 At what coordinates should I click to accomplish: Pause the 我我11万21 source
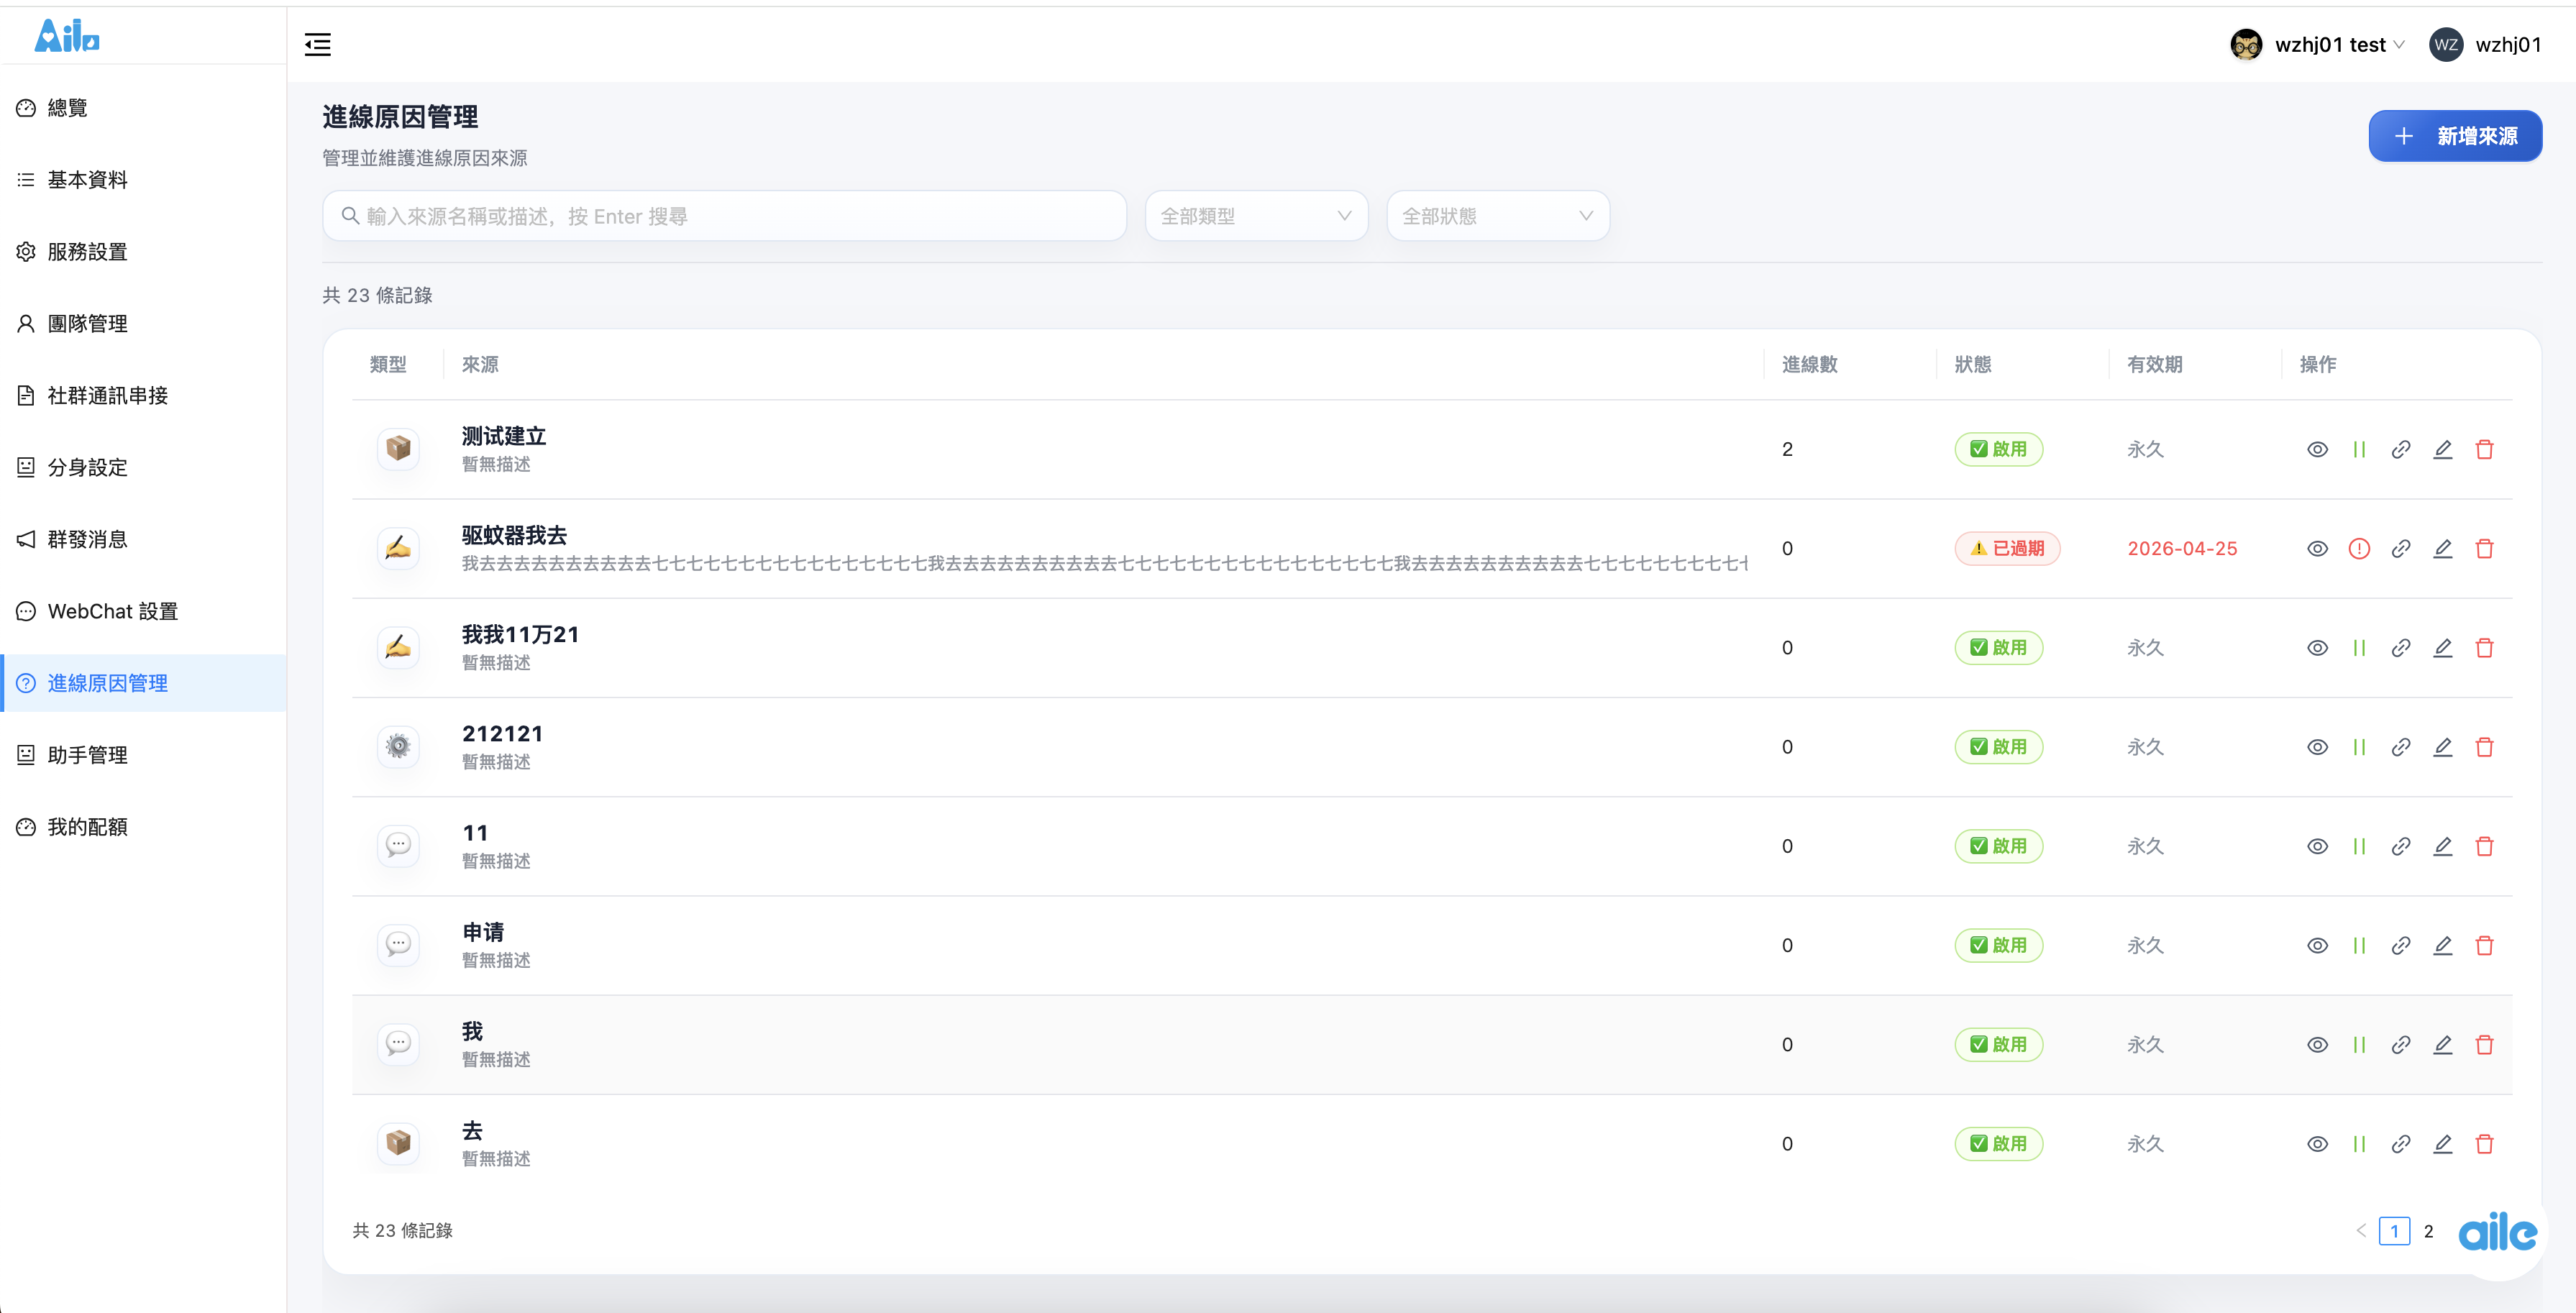click(2359, 648)
